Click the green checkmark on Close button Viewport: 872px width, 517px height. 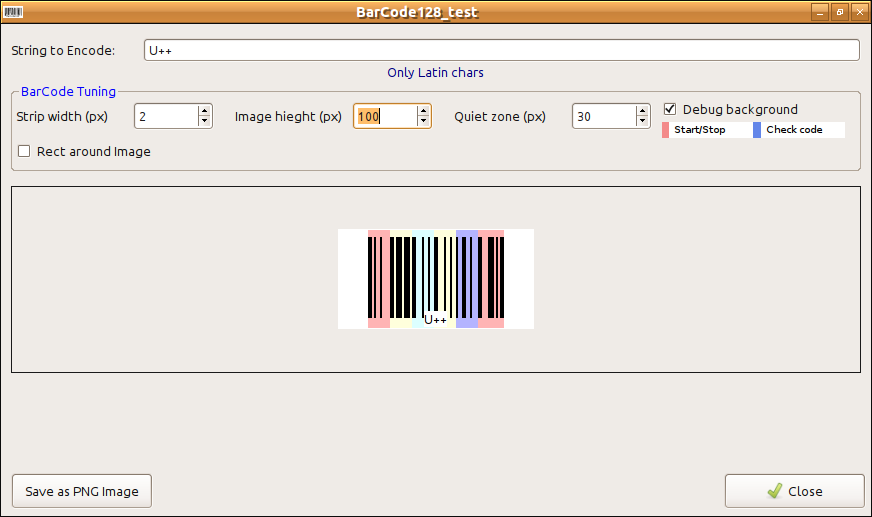pyautogui.click(x=774, y=491)
